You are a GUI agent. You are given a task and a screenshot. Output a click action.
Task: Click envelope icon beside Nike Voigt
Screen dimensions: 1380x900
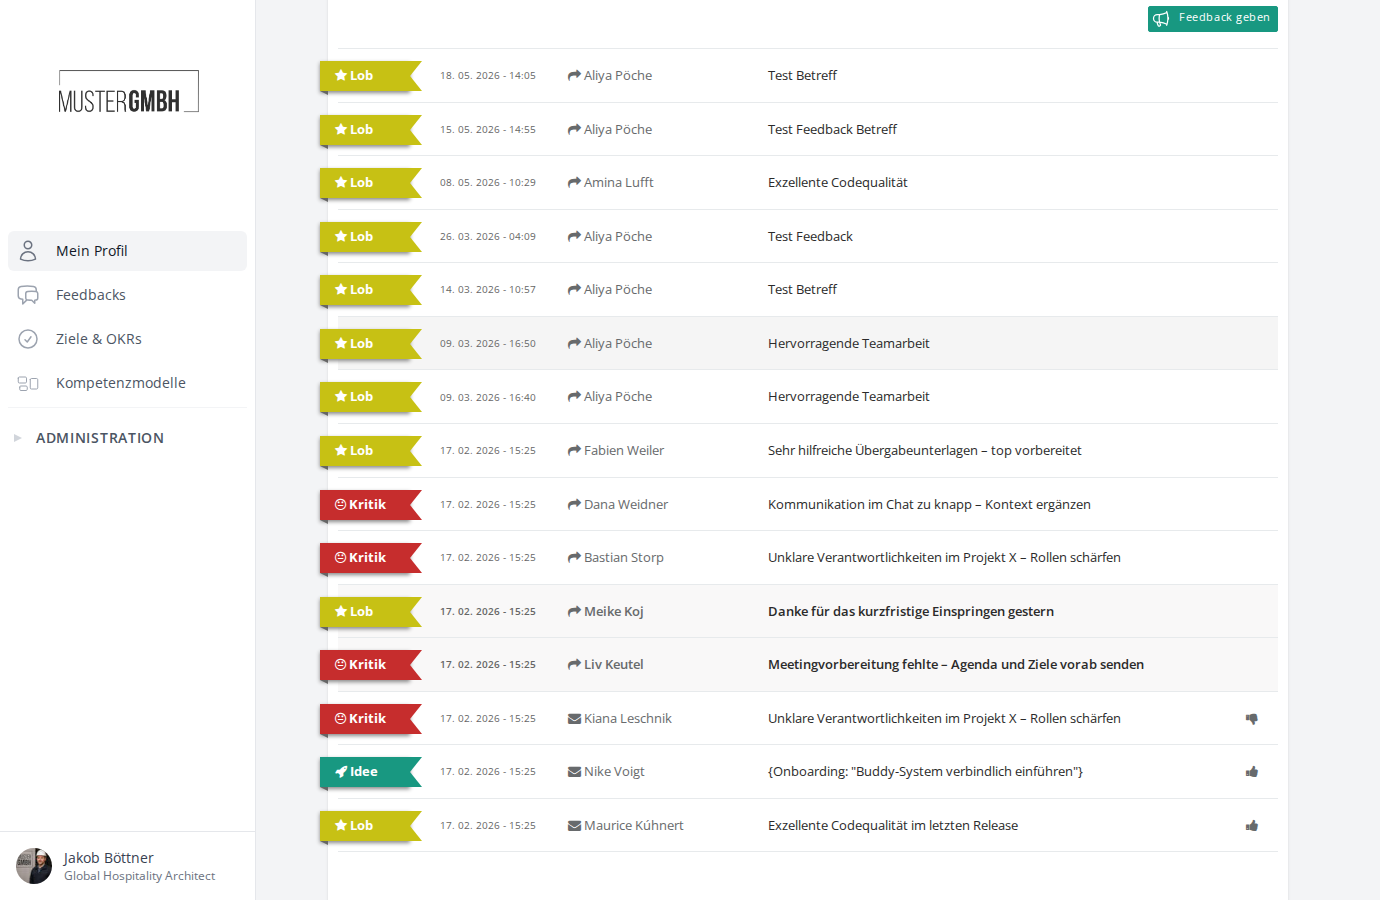click(574, 772)
